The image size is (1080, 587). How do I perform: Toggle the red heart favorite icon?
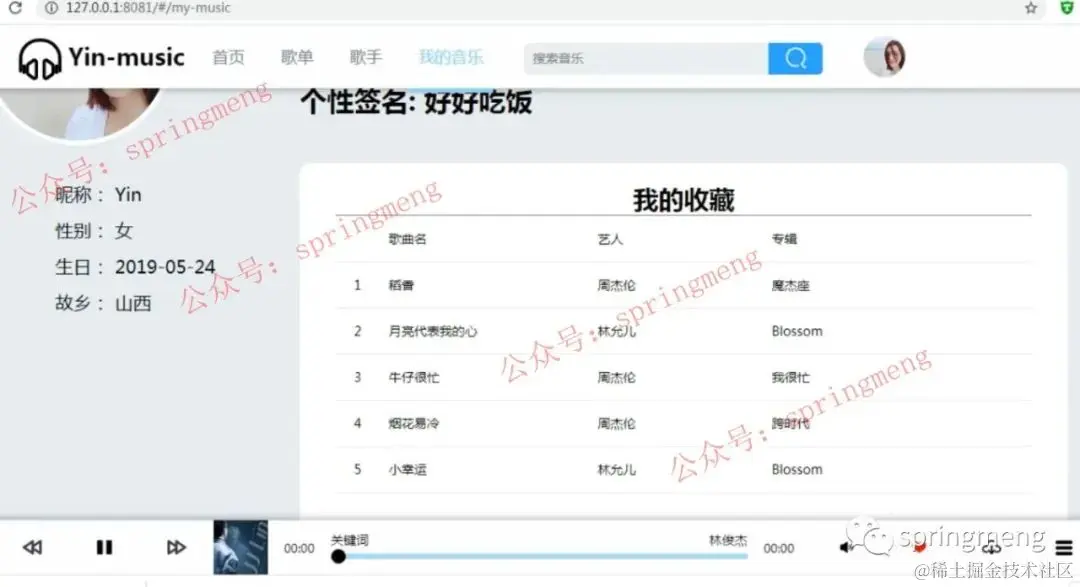point(920,548)
